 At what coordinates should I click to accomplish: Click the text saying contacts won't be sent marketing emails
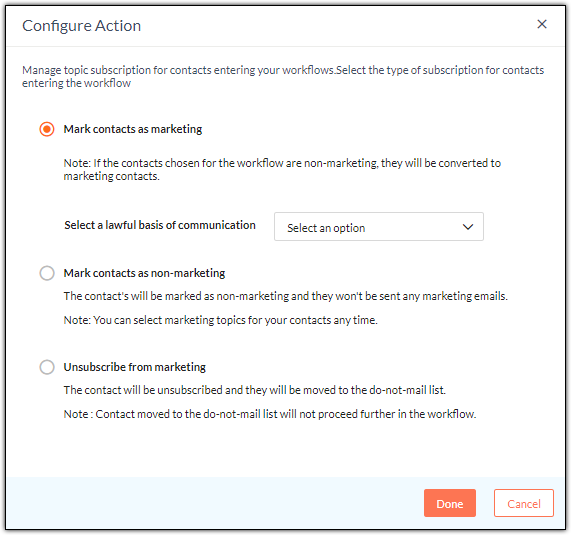(286, 296)
